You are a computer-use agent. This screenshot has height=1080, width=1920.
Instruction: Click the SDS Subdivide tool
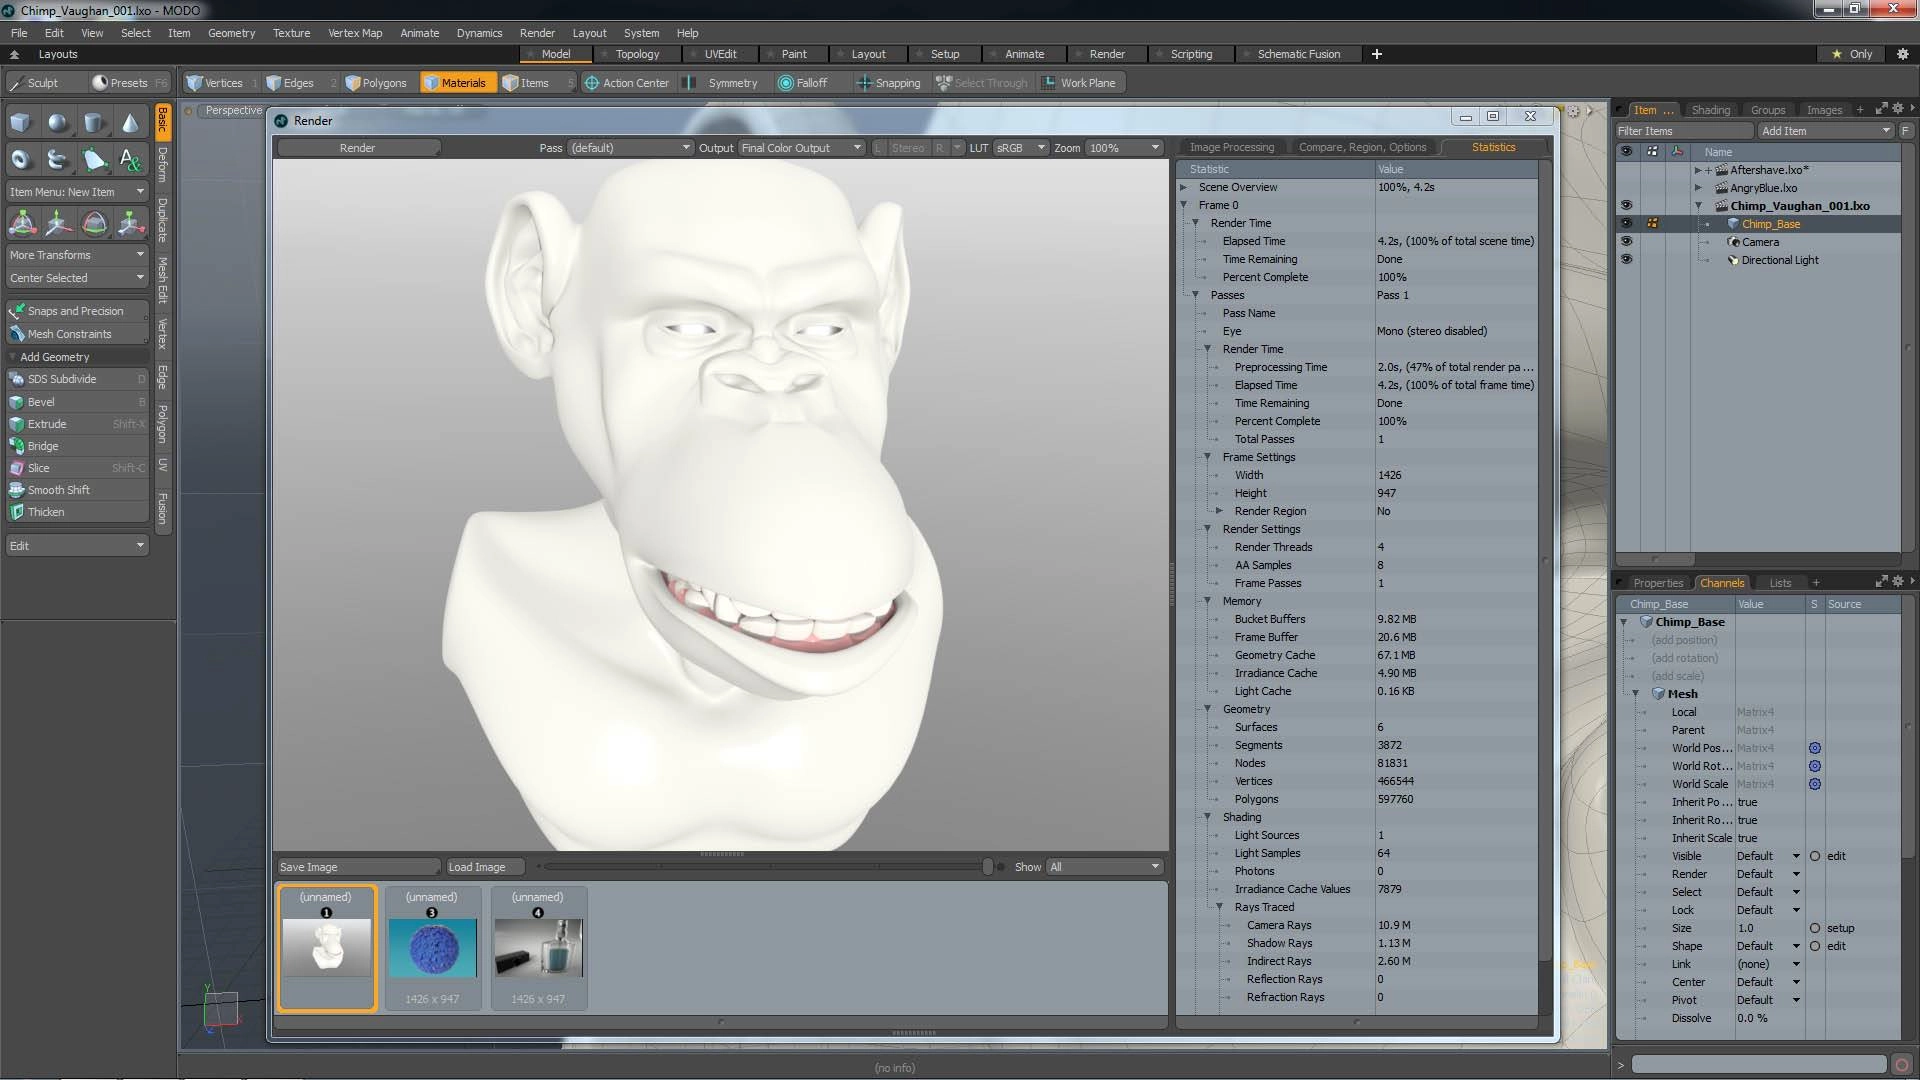pyautogui.click(x=77, y=379)
